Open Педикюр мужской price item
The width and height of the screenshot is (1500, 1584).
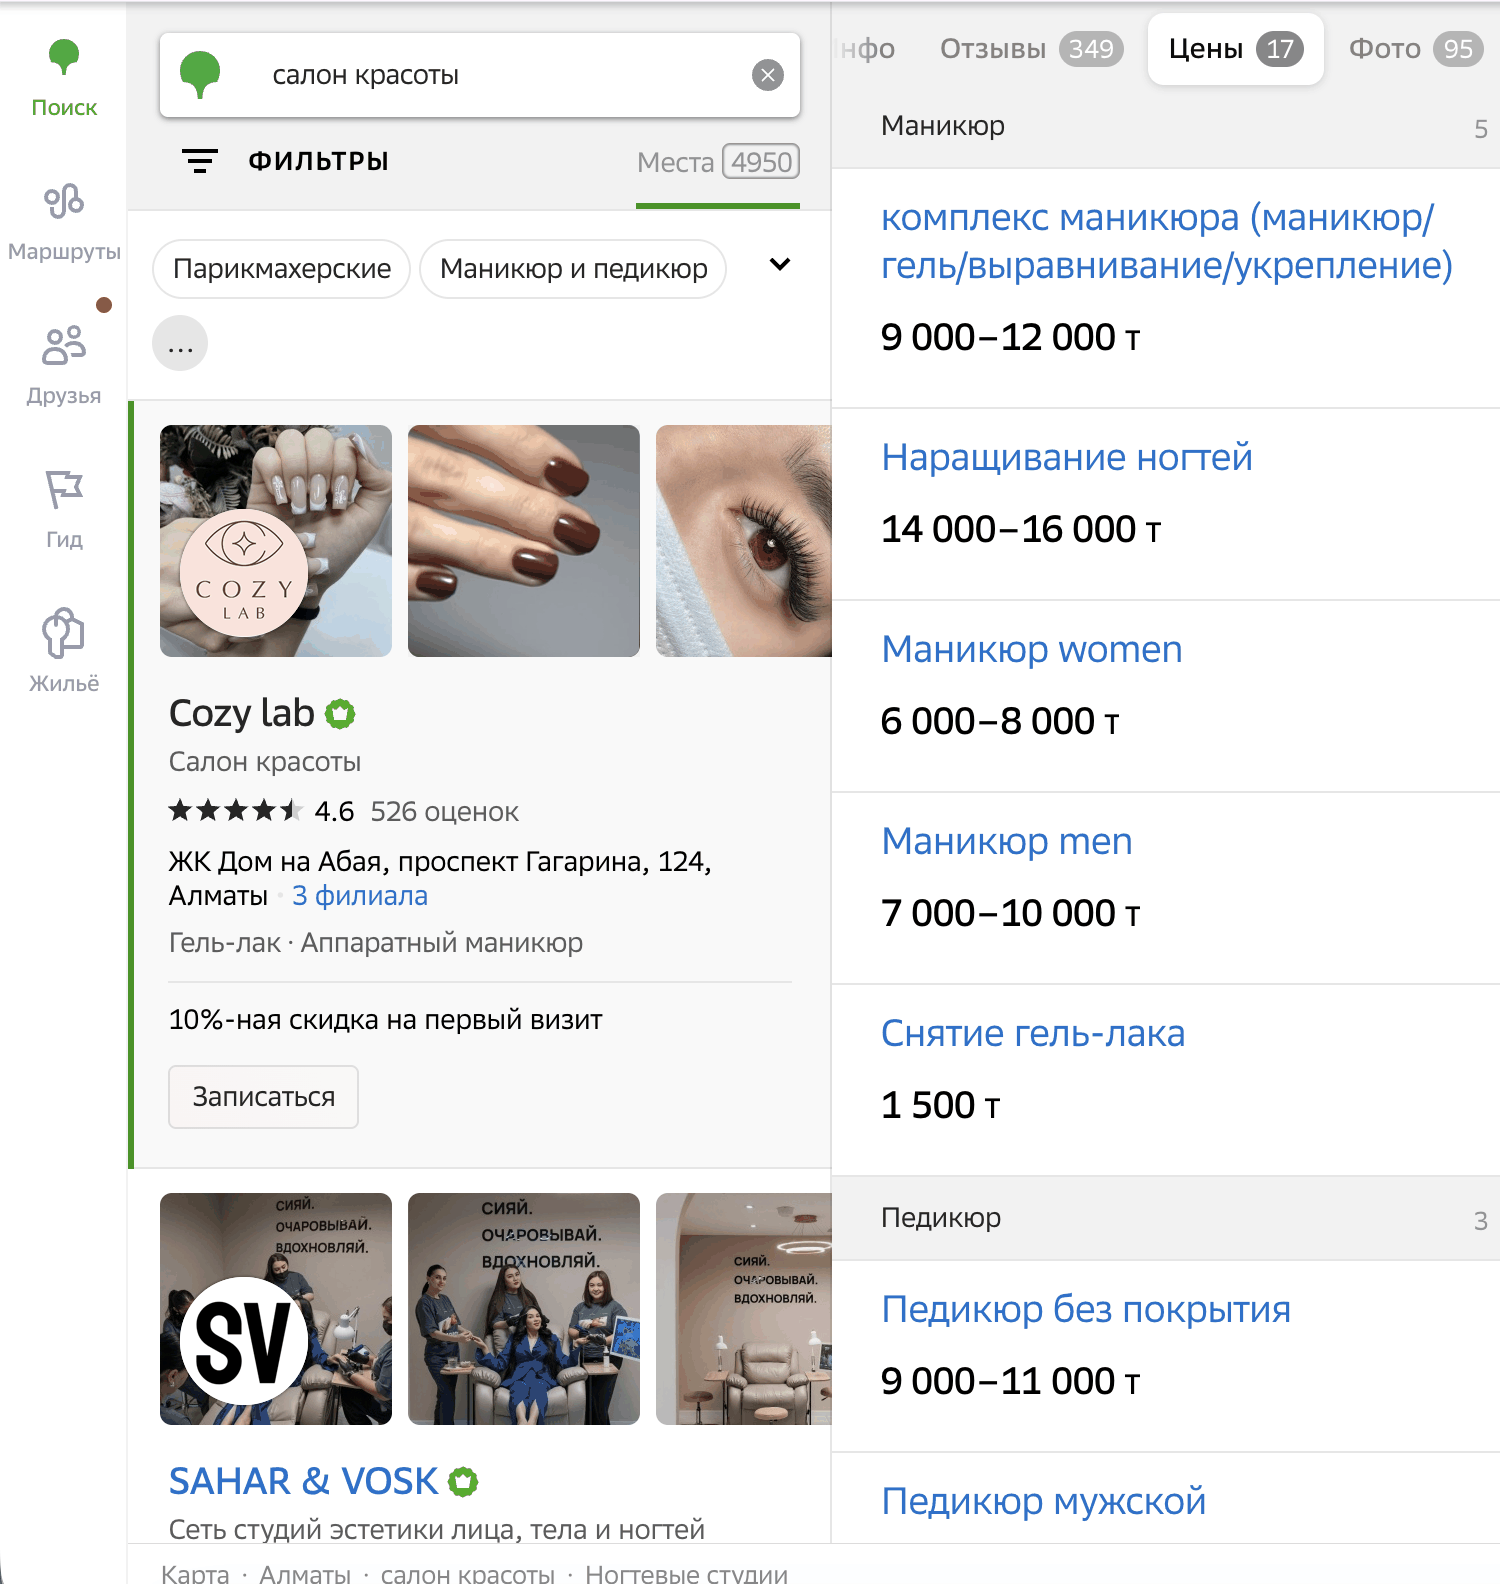(1044, 1502)
